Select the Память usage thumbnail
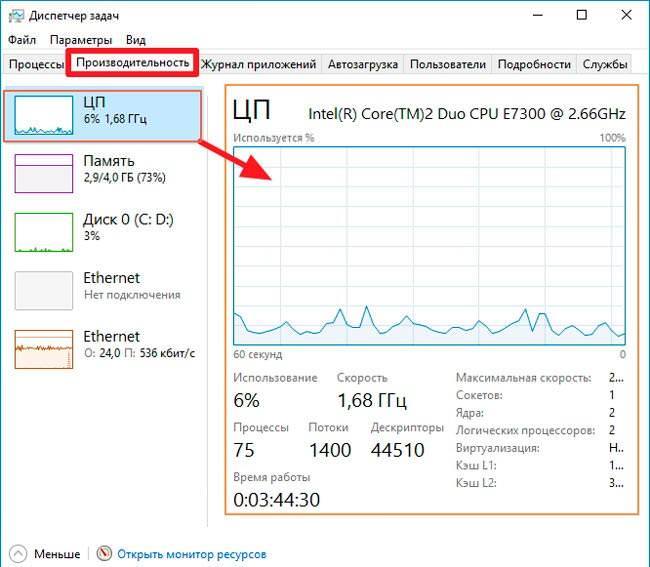The image size is (650, 567). coord(44,174)
